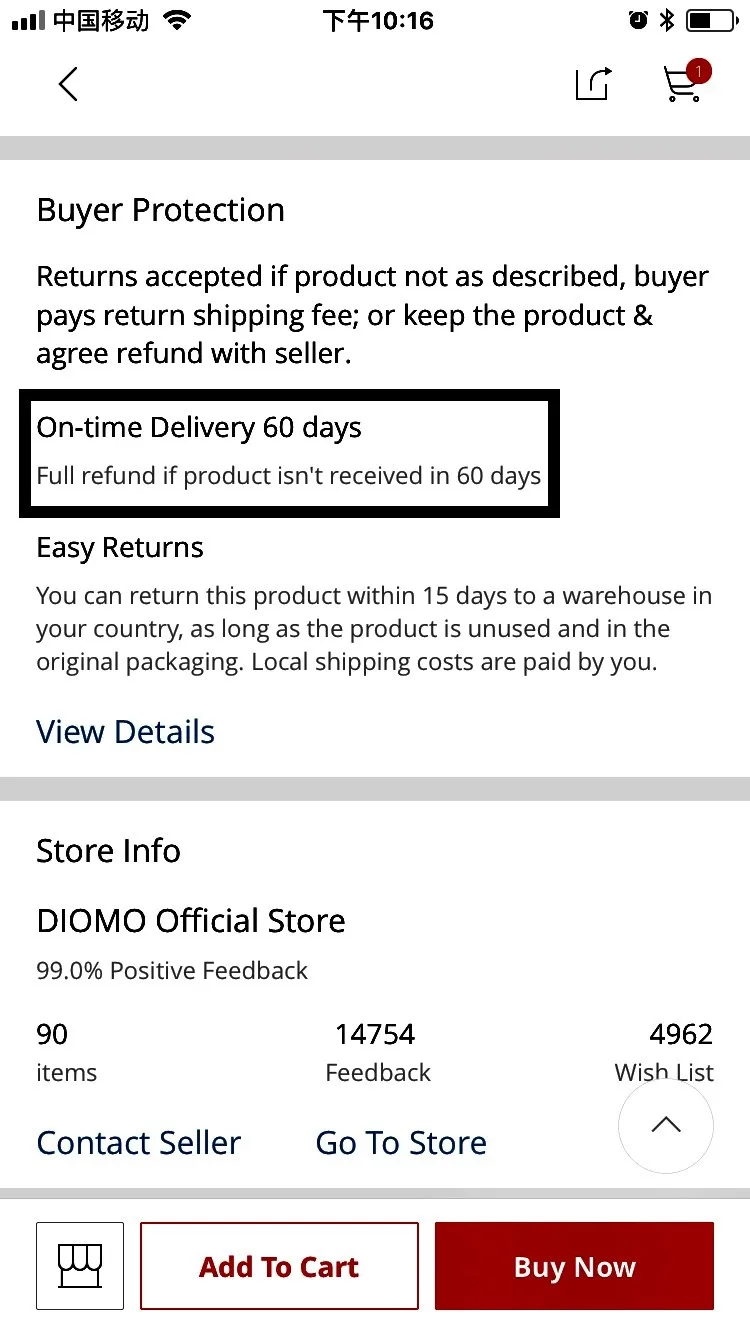Image resolution: width=750 pixels, height=1334 pixels.
Task: Open the share icon
Action: [593, 84]
